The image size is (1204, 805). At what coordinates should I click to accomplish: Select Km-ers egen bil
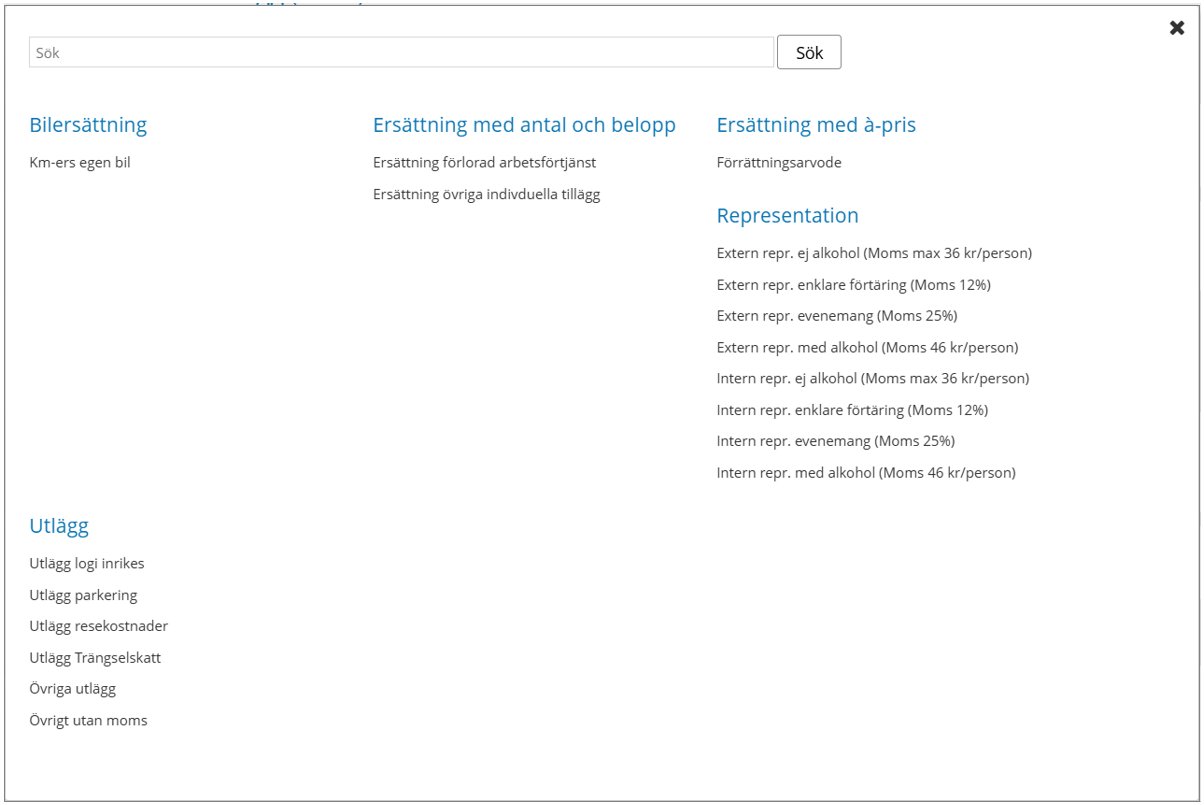(x=80, y=163)
